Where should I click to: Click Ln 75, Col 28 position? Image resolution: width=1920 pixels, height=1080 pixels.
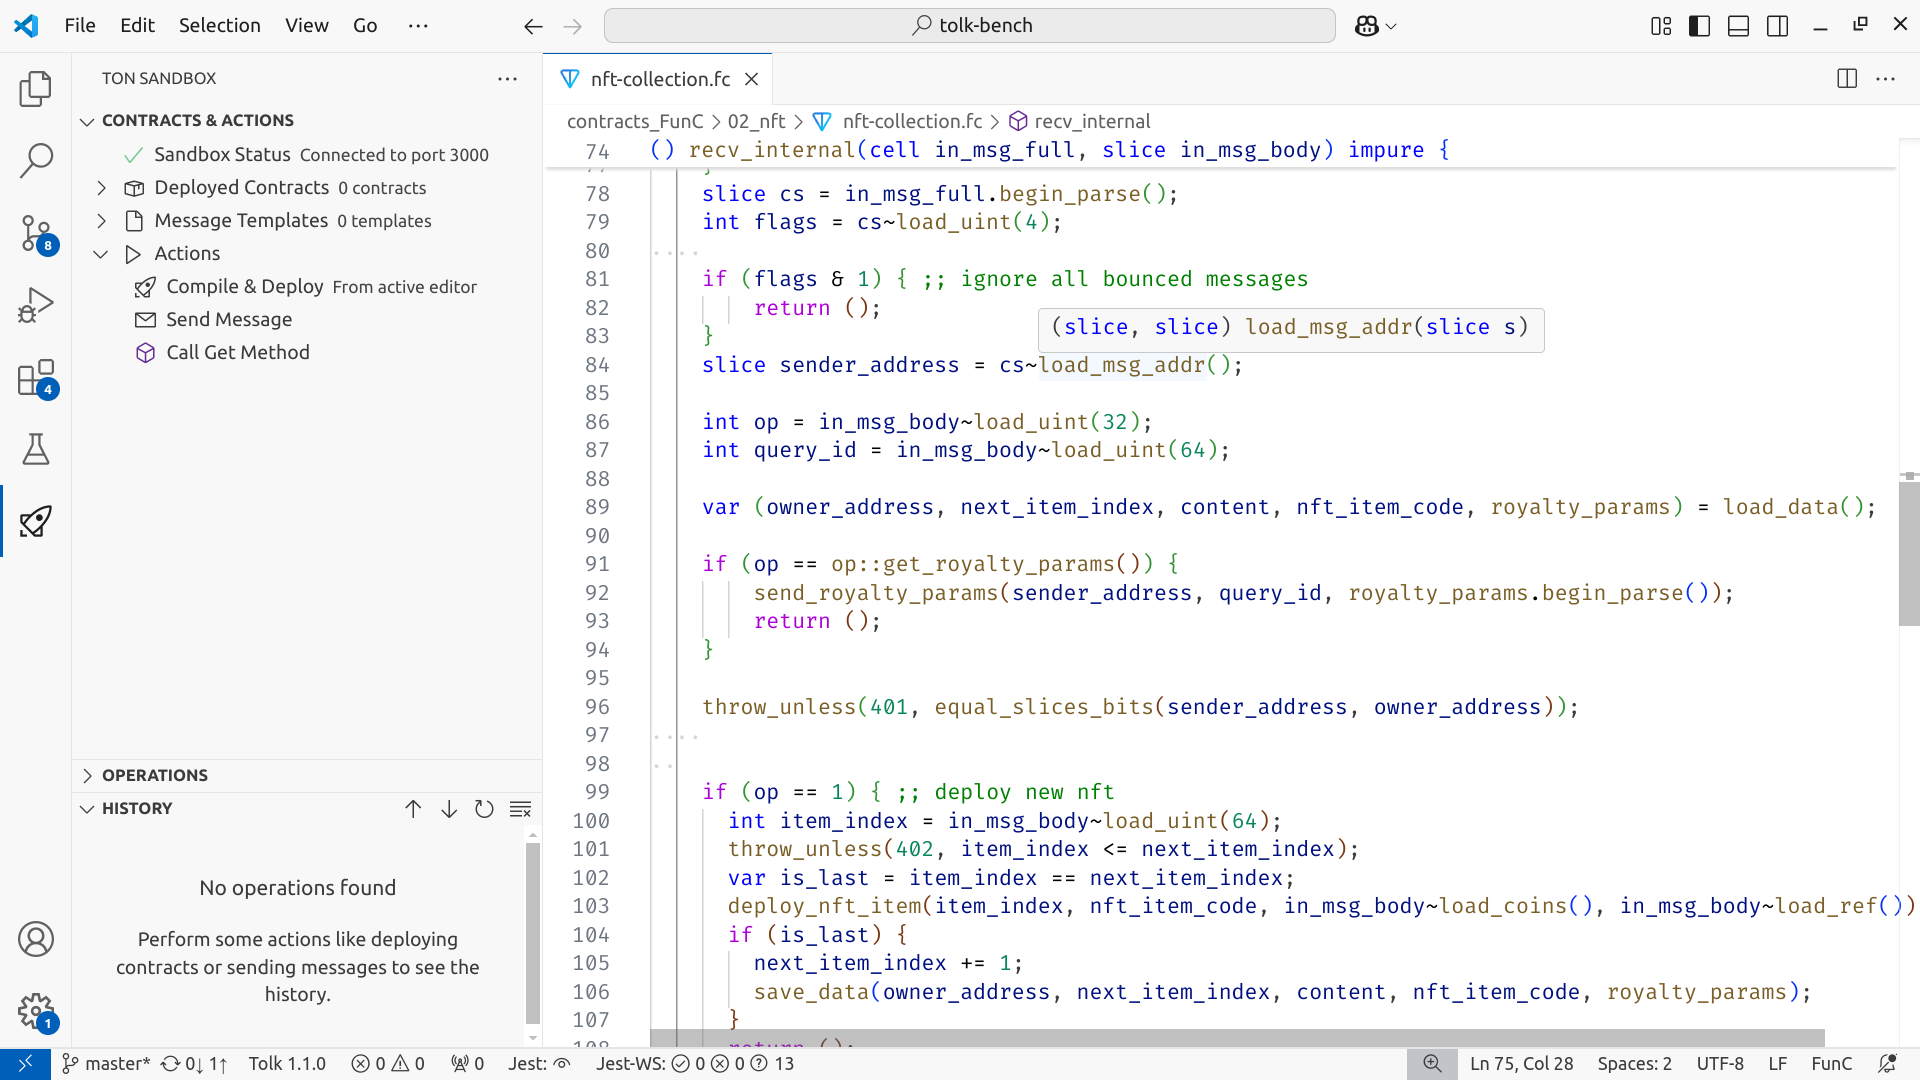click(1522, 1064)
